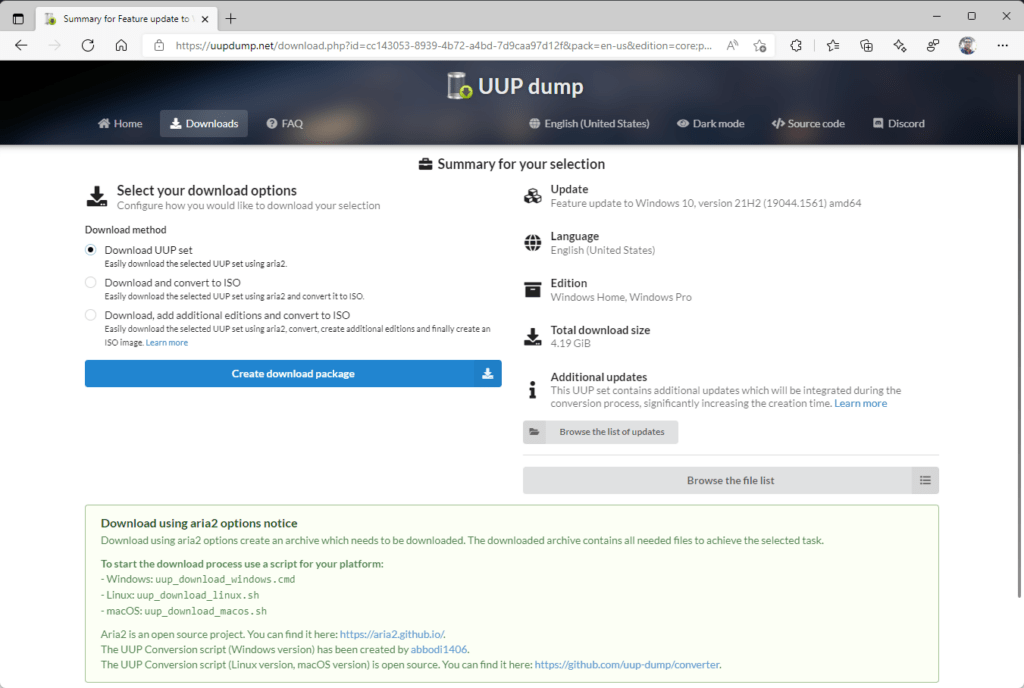The image size is (1024, 688).
Task: Open English (United States) language selector
Action: 588,124
